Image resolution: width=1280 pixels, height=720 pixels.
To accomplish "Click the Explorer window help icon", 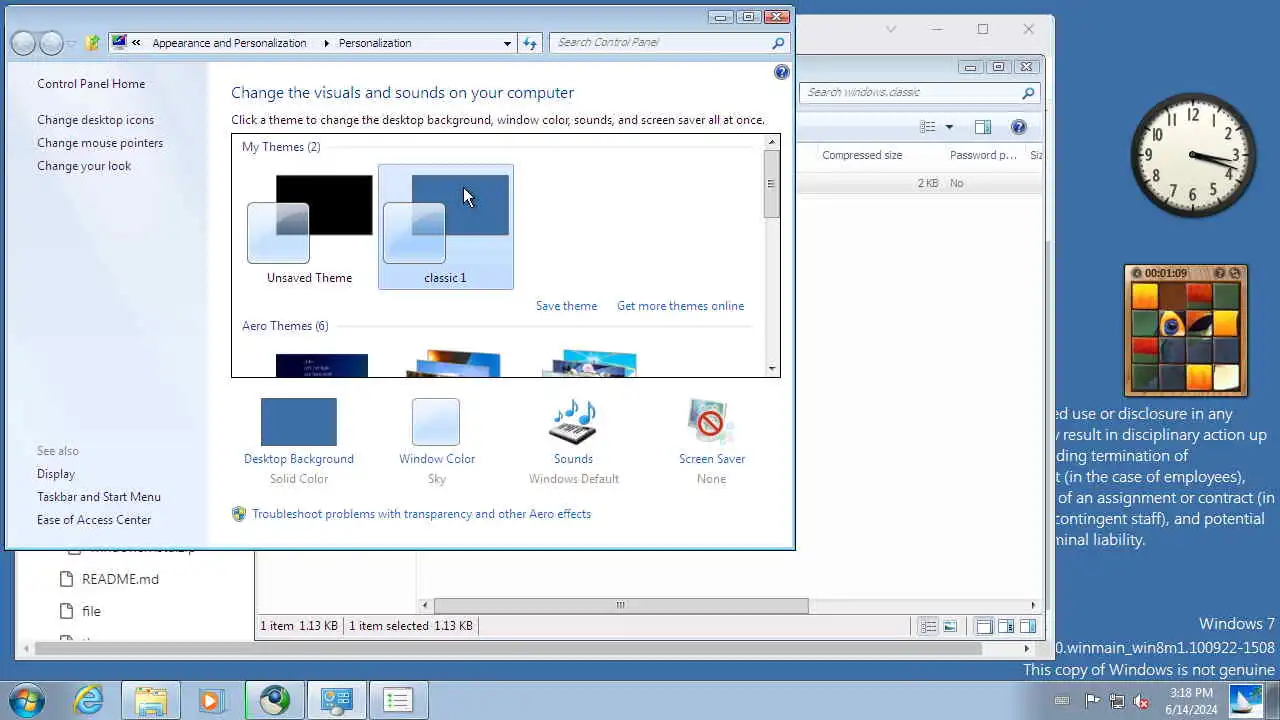I will pyautogui.click(x=1019, y=127).
